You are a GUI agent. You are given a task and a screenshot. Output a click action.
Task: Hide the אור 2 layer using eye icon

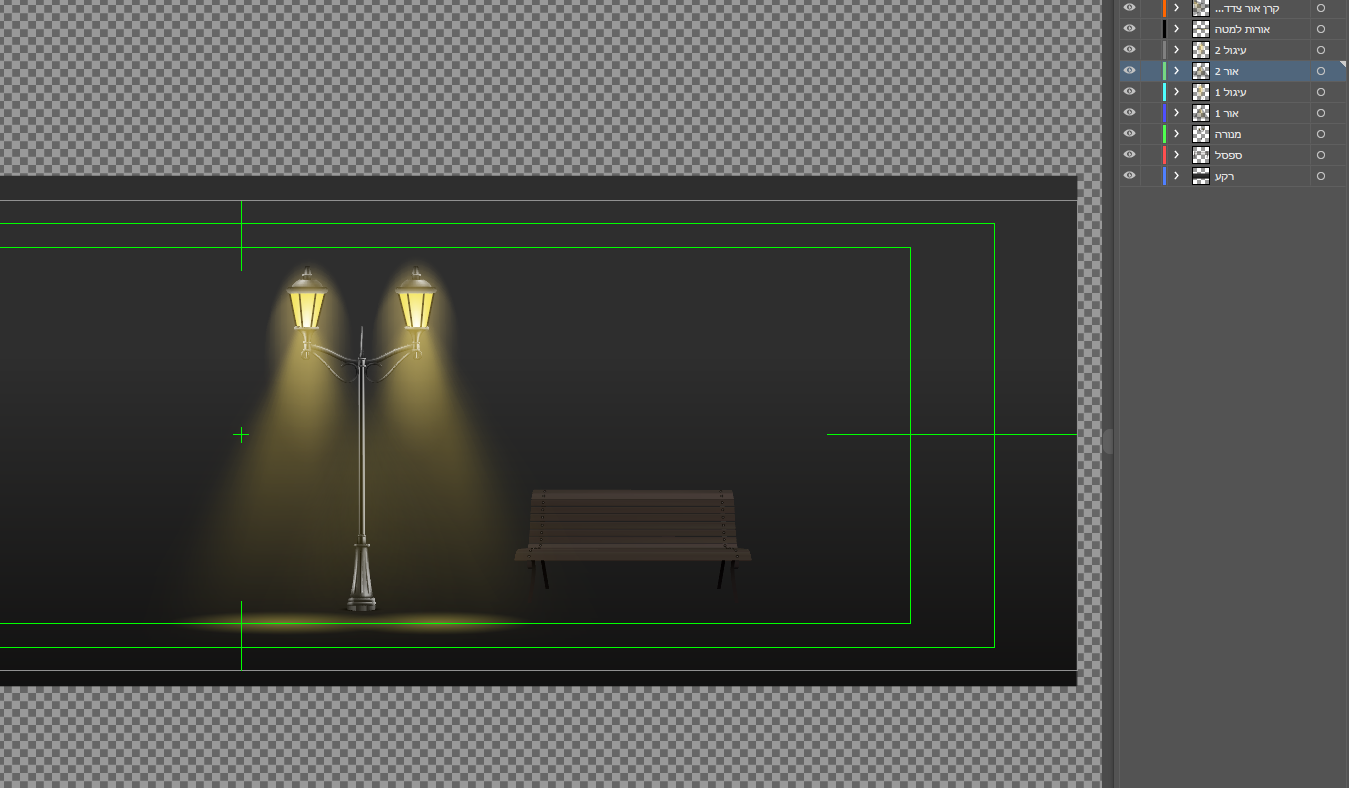coord(1129,71)
